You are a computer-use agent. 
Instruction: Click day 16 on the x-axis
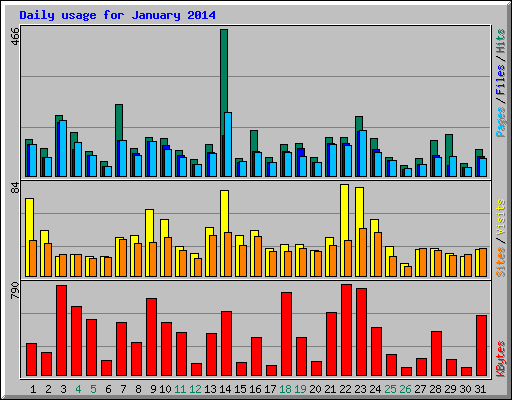(255, 389)
